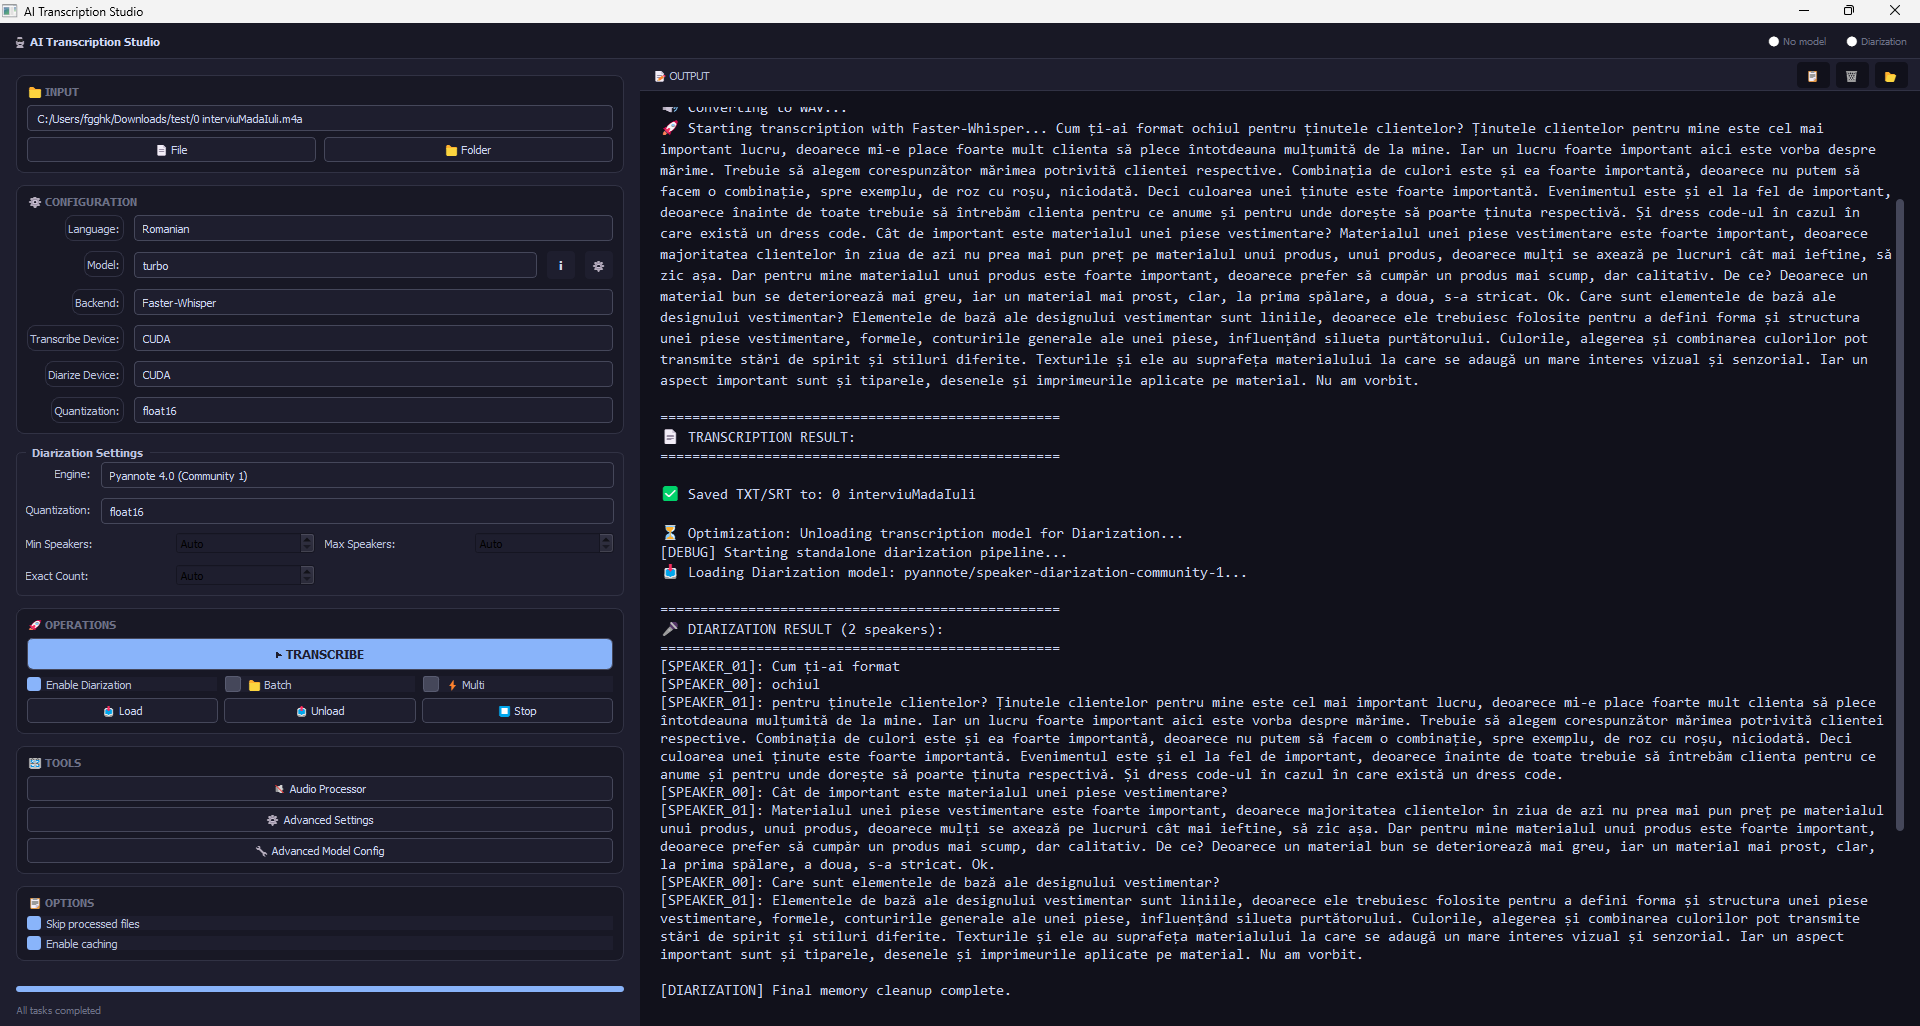Click the model info 'i' icon
This screenshot has height=1026, width=1920.
pyautogui.click(x=561, y=266)
